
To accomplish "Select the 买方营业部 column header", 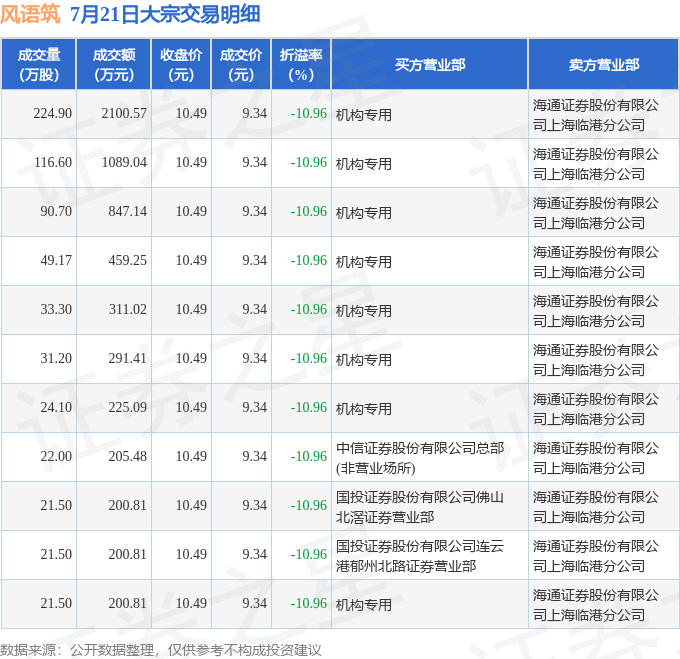I will coord(430,65).
